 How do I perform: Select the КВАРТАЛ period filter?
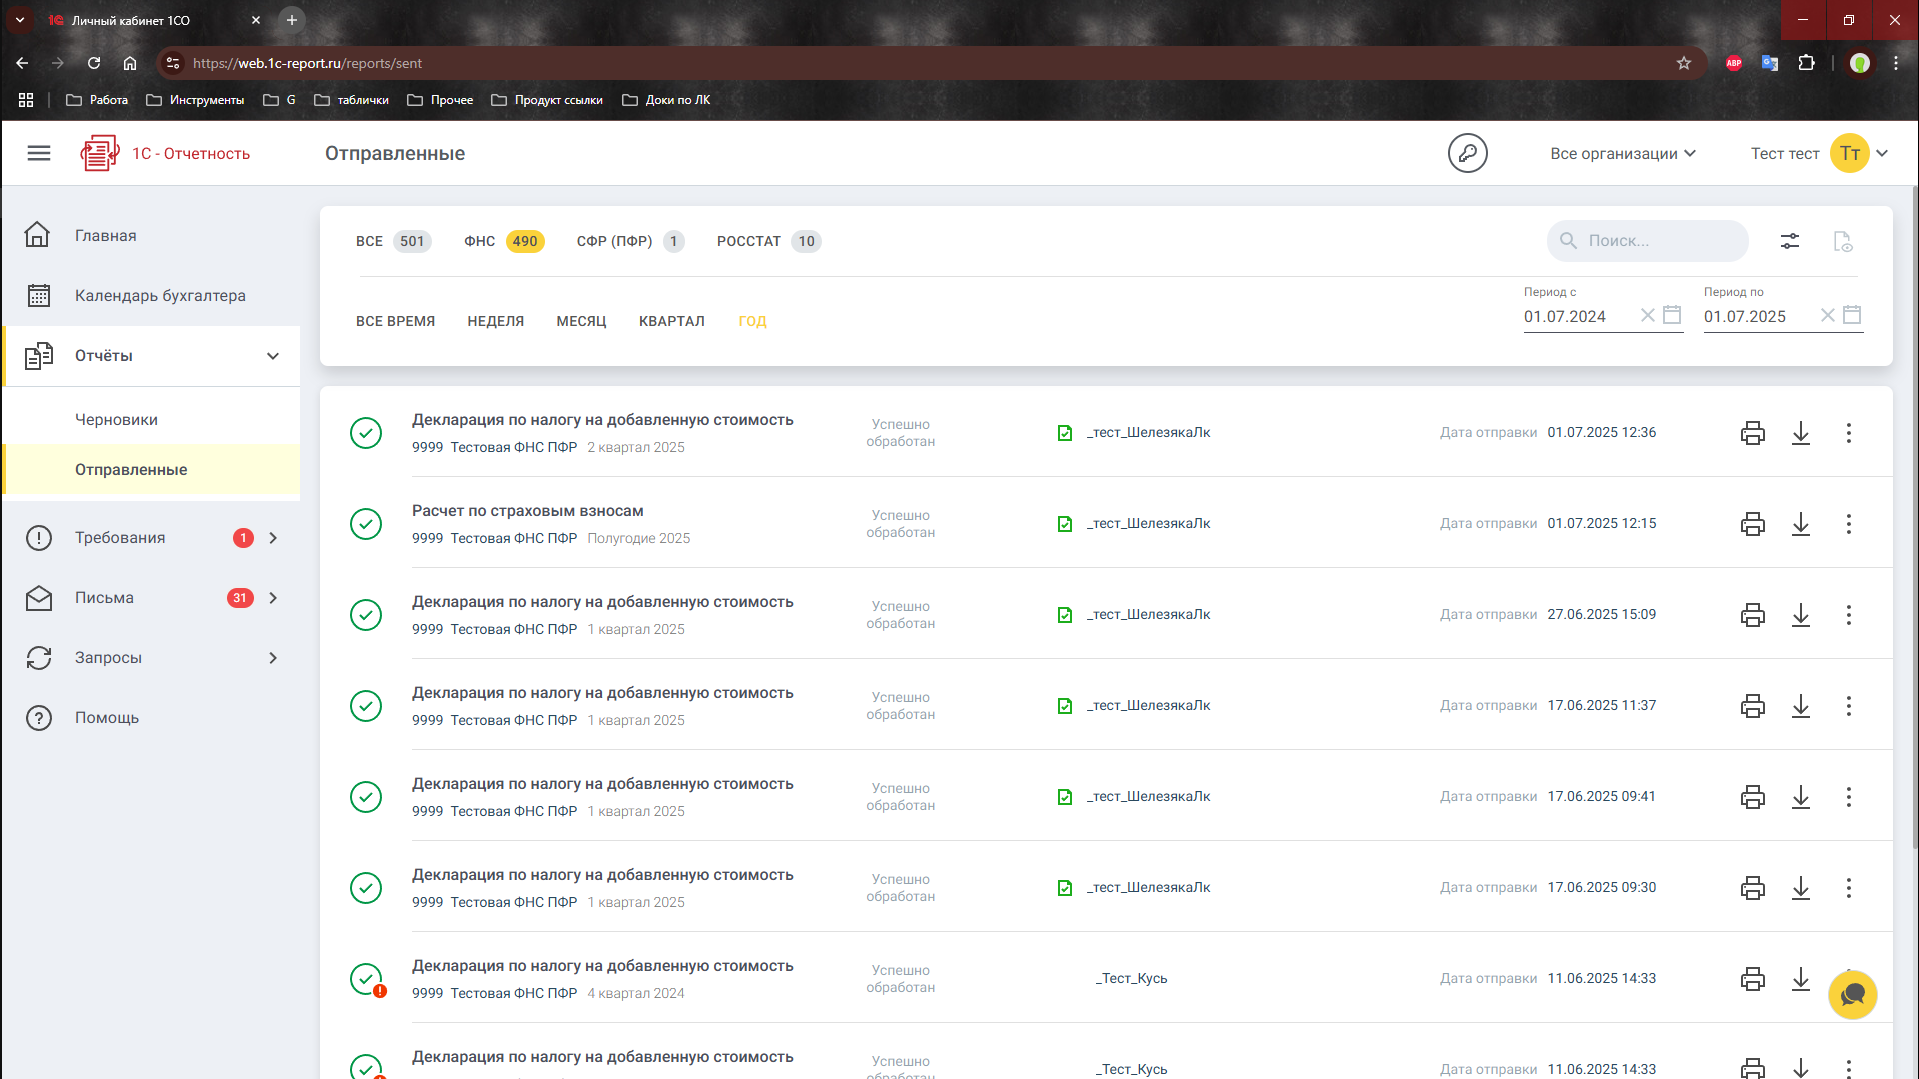pos(671,321)
